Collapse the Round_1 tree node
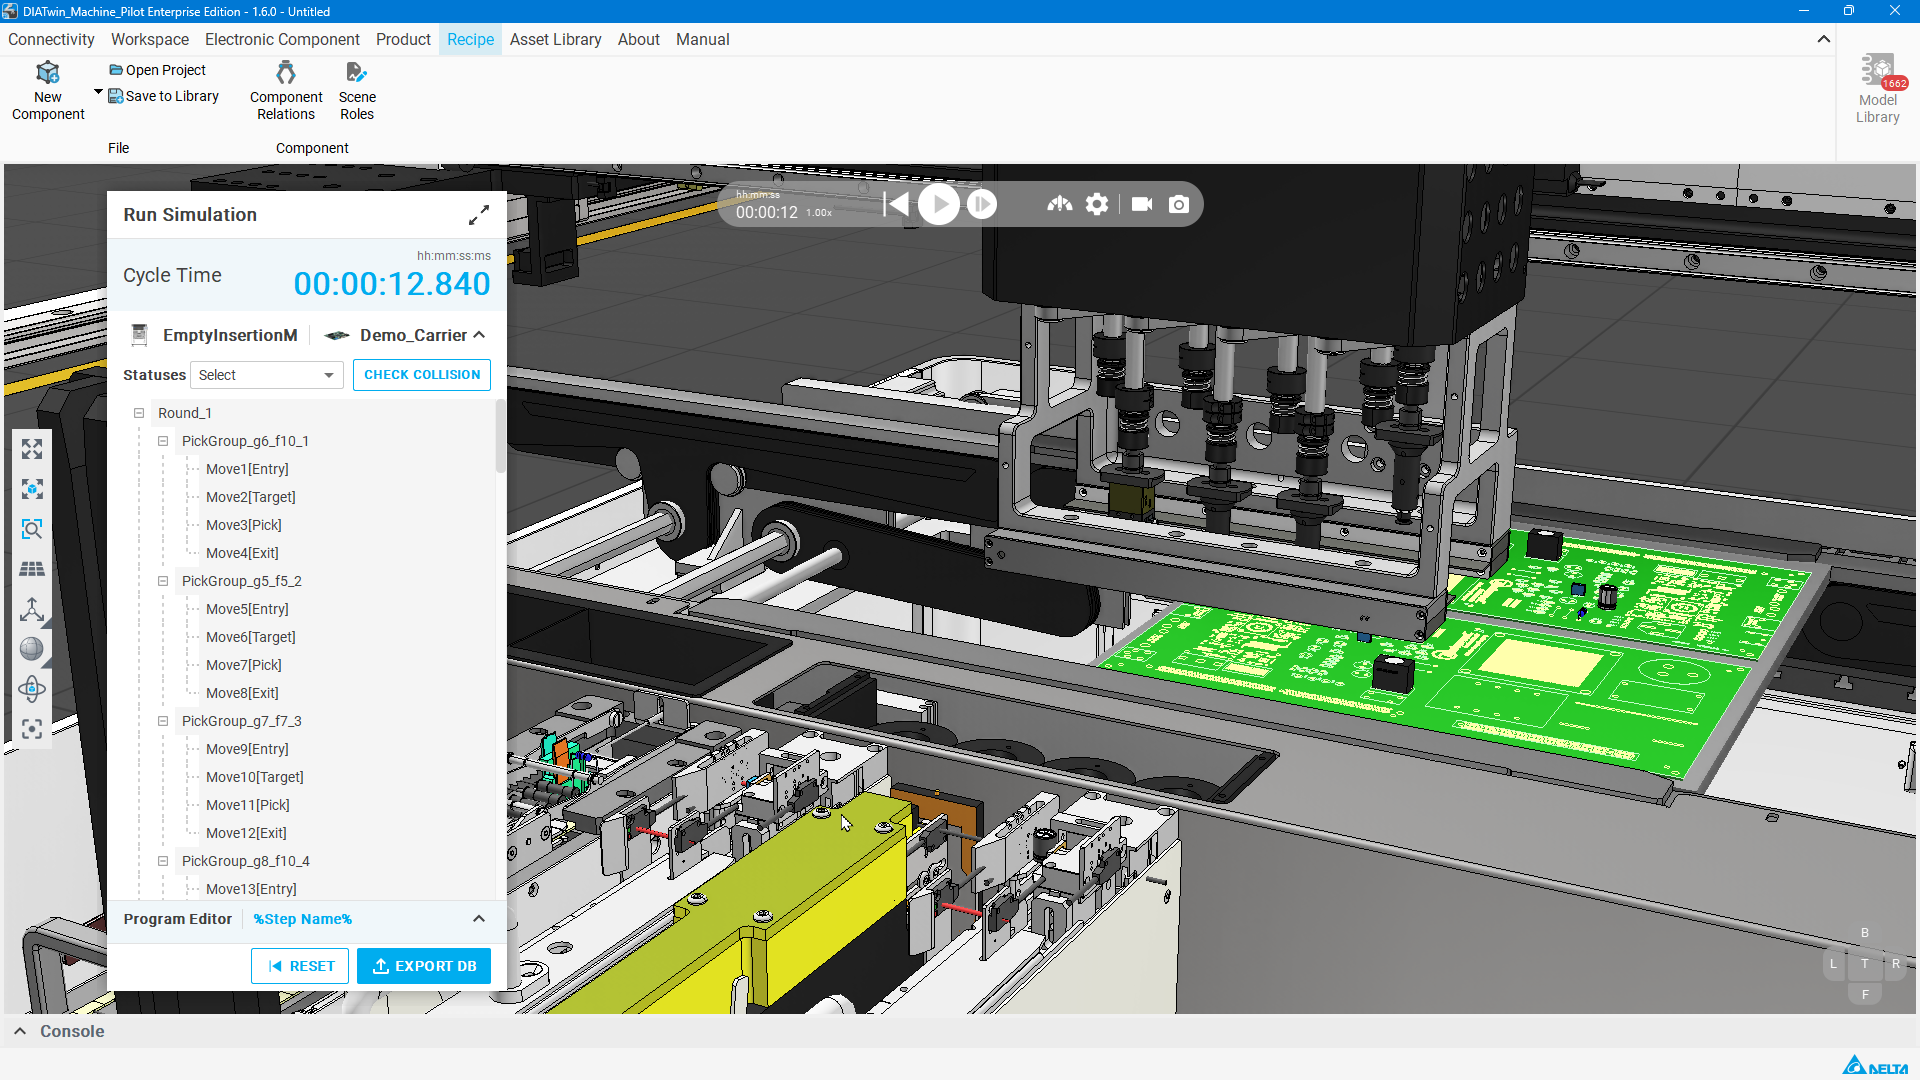 [139, 413]
